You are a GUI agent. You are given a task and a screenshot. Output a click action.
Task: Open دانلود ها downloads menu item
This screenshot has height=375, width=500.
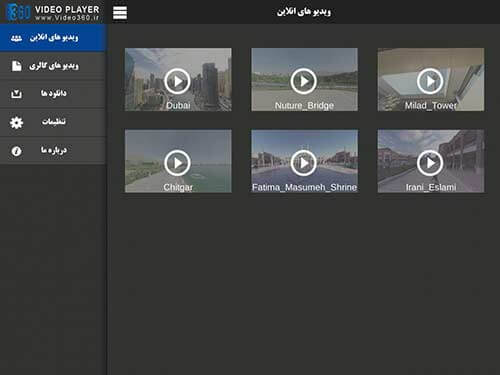click(x=53, y=94)
